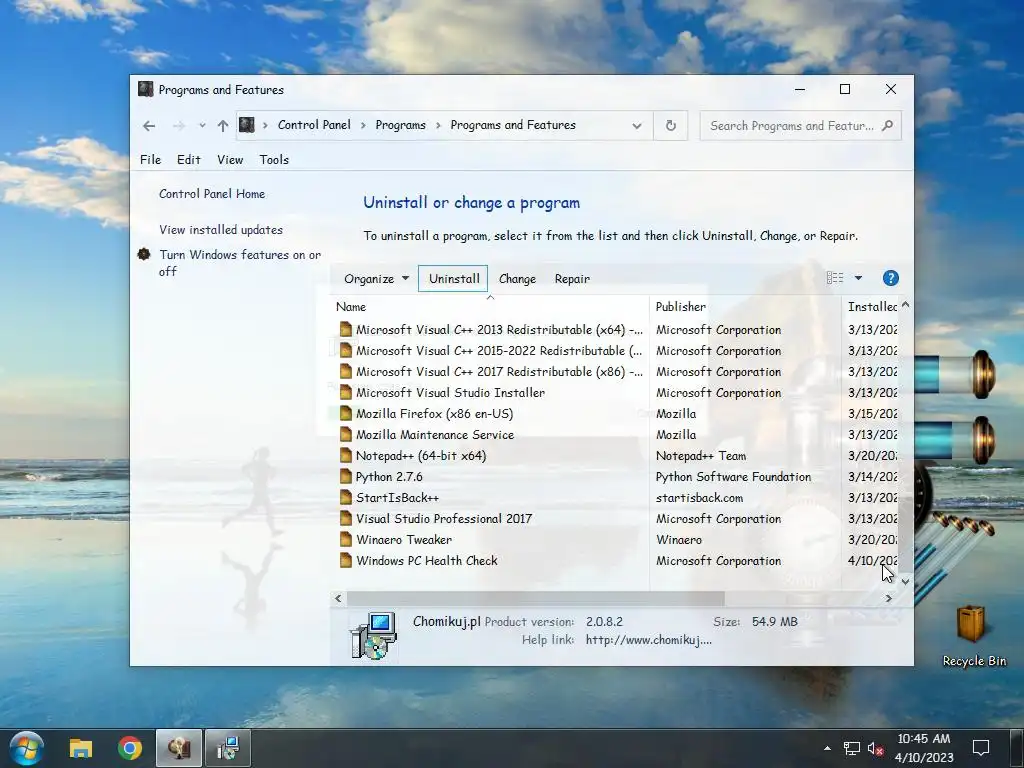The width and height of the screenshot is (1024, 768).
Task: Open File Explorer from the taskbar
Action: 81,748
